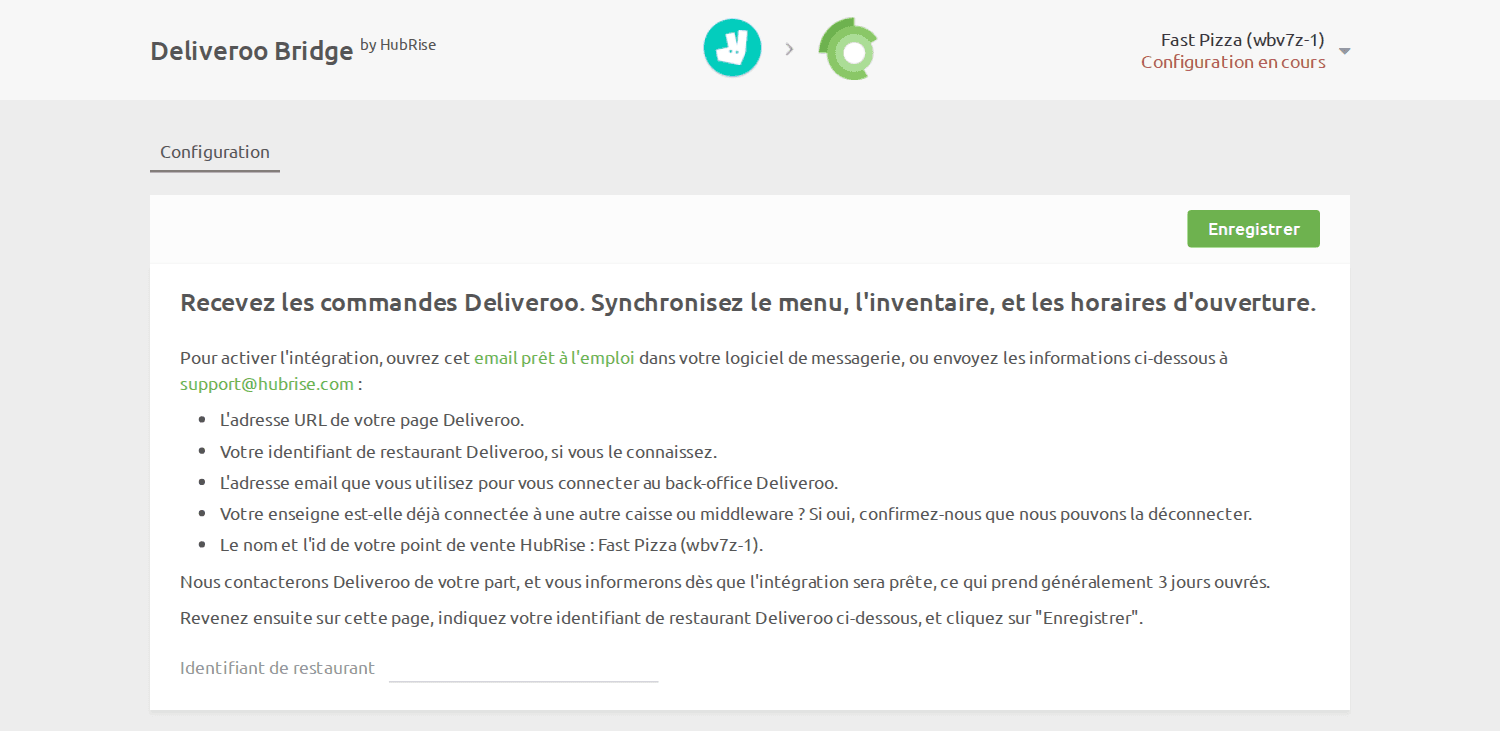Open the 'email prêt à l'emploi' link
The height and width of the screenshot is (731, 1500).
tap(554, 358)
